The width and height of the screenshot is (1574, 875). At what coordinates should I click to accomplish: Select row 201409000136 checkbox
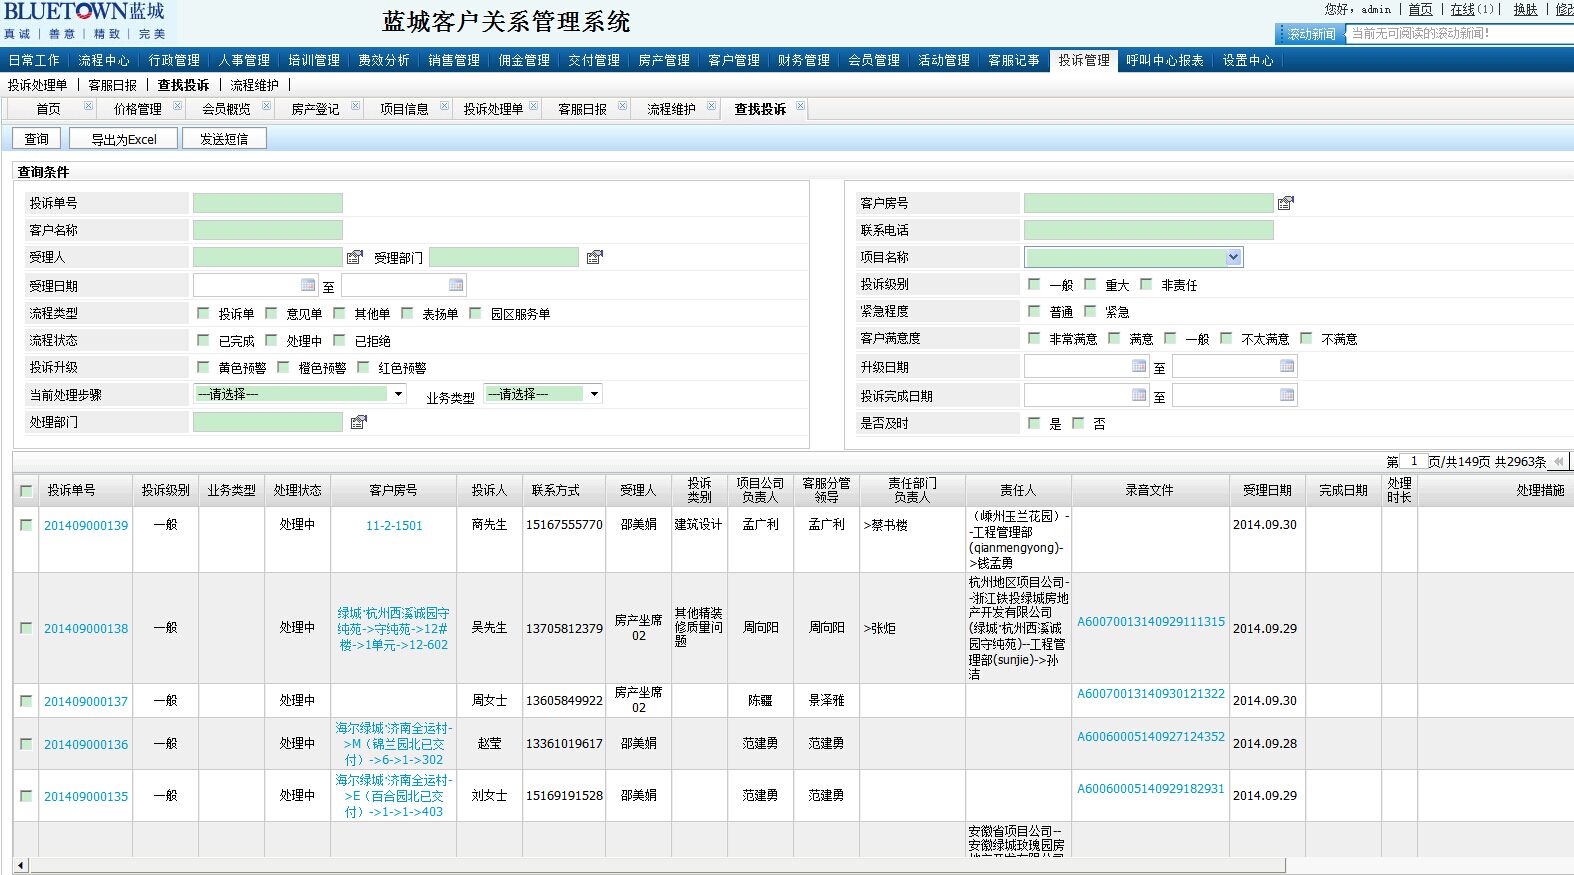(26, 744)
